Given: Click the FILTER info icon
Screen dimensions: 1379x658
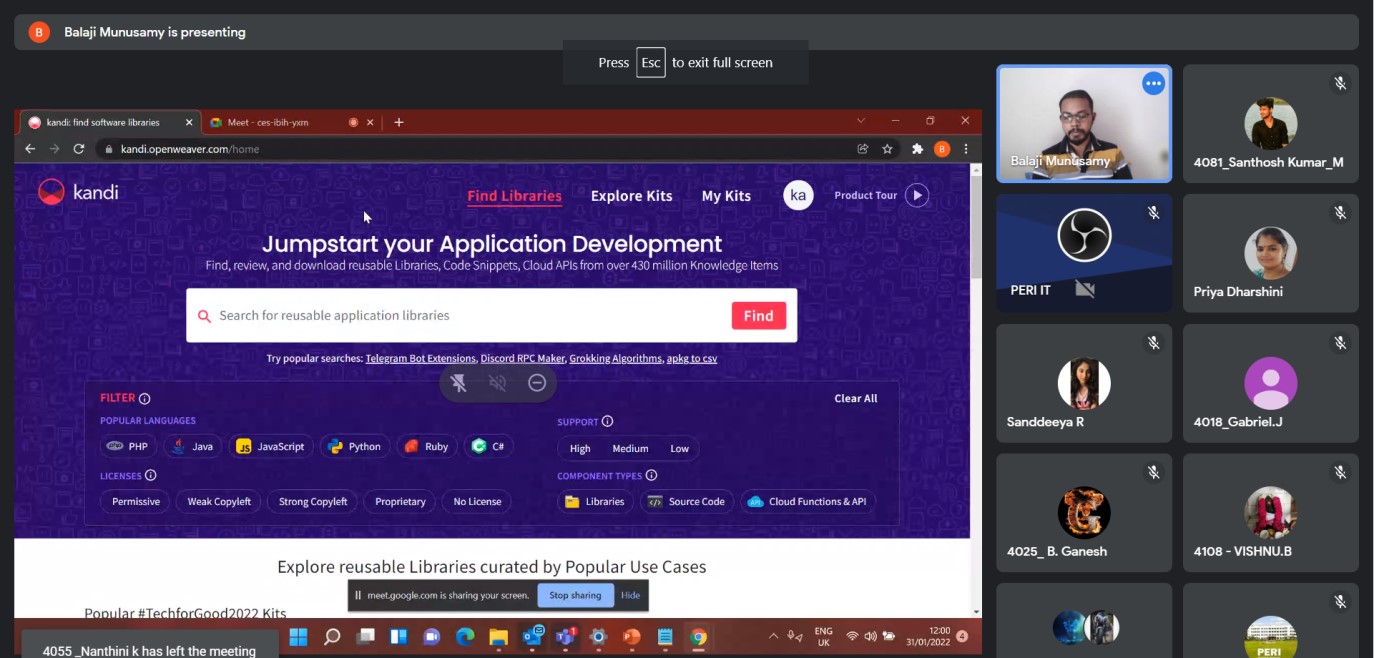Looking at the screenshot, I should coord(145,398).
